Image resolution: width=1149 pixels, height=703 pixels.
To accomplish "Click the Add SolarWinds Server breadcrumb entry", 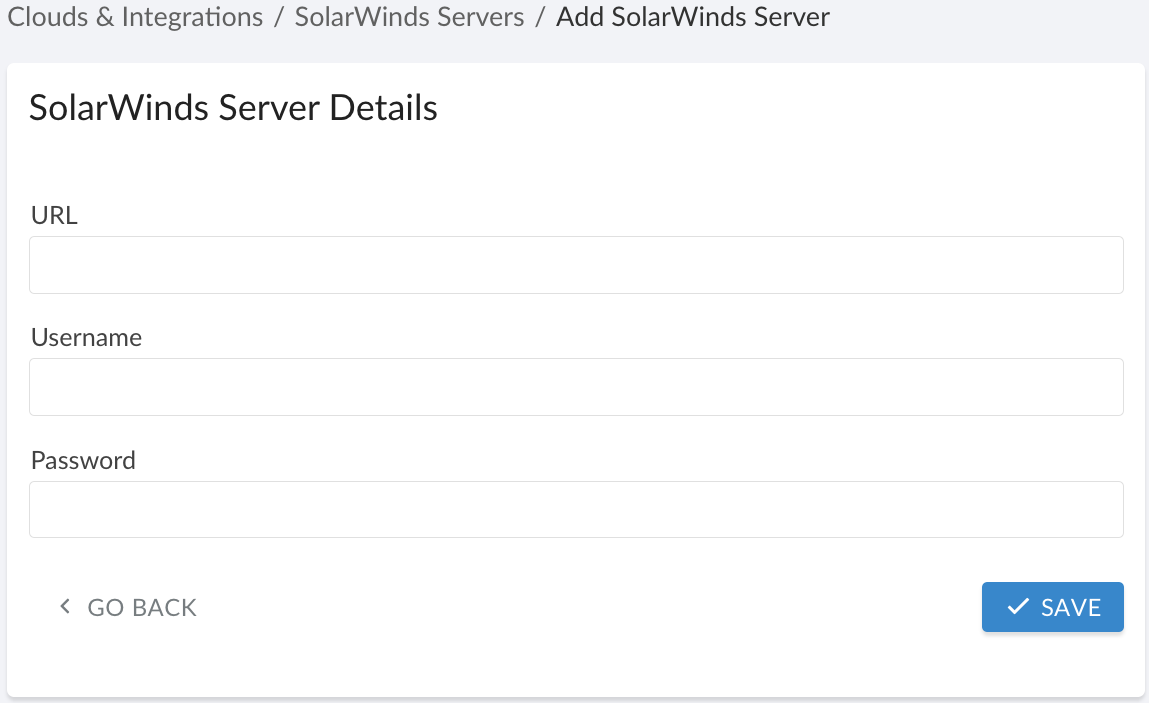I will 692,17.
